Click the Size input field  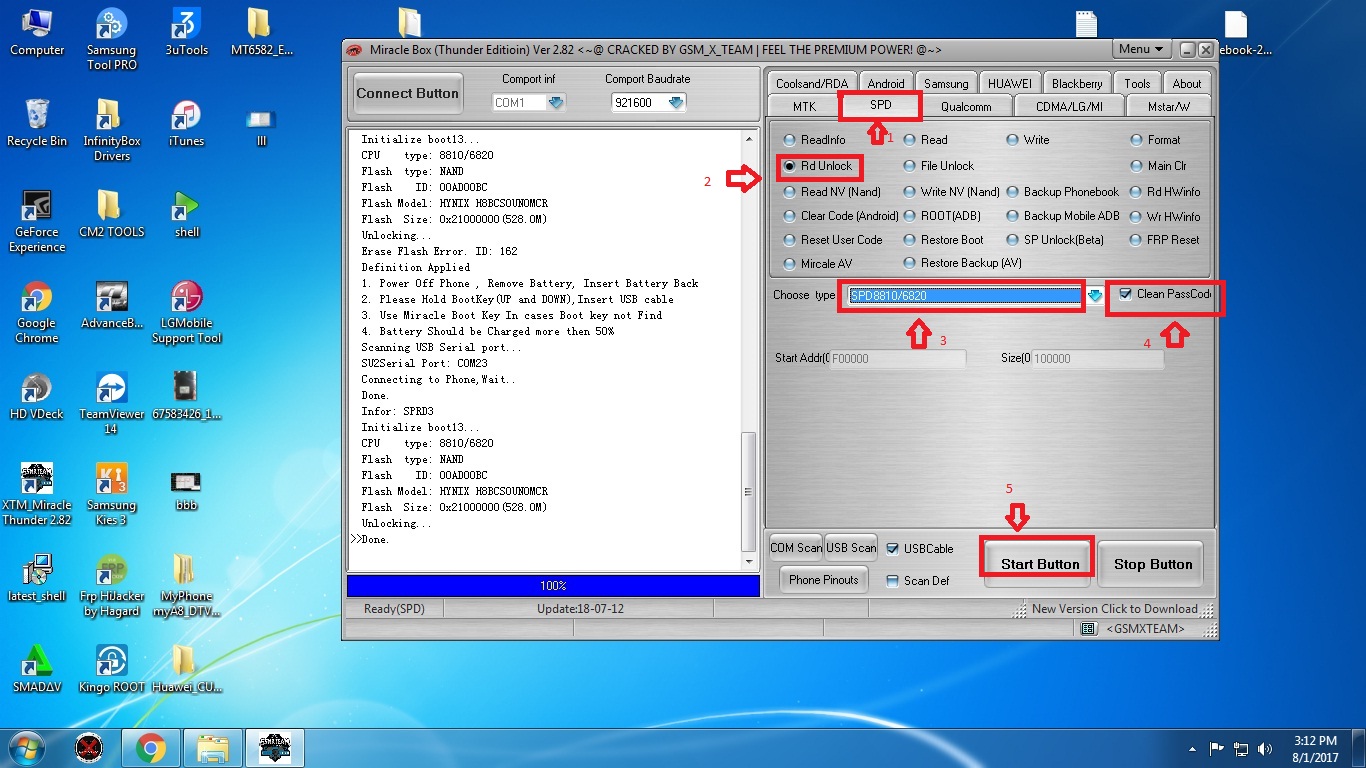click(1098, 358)
